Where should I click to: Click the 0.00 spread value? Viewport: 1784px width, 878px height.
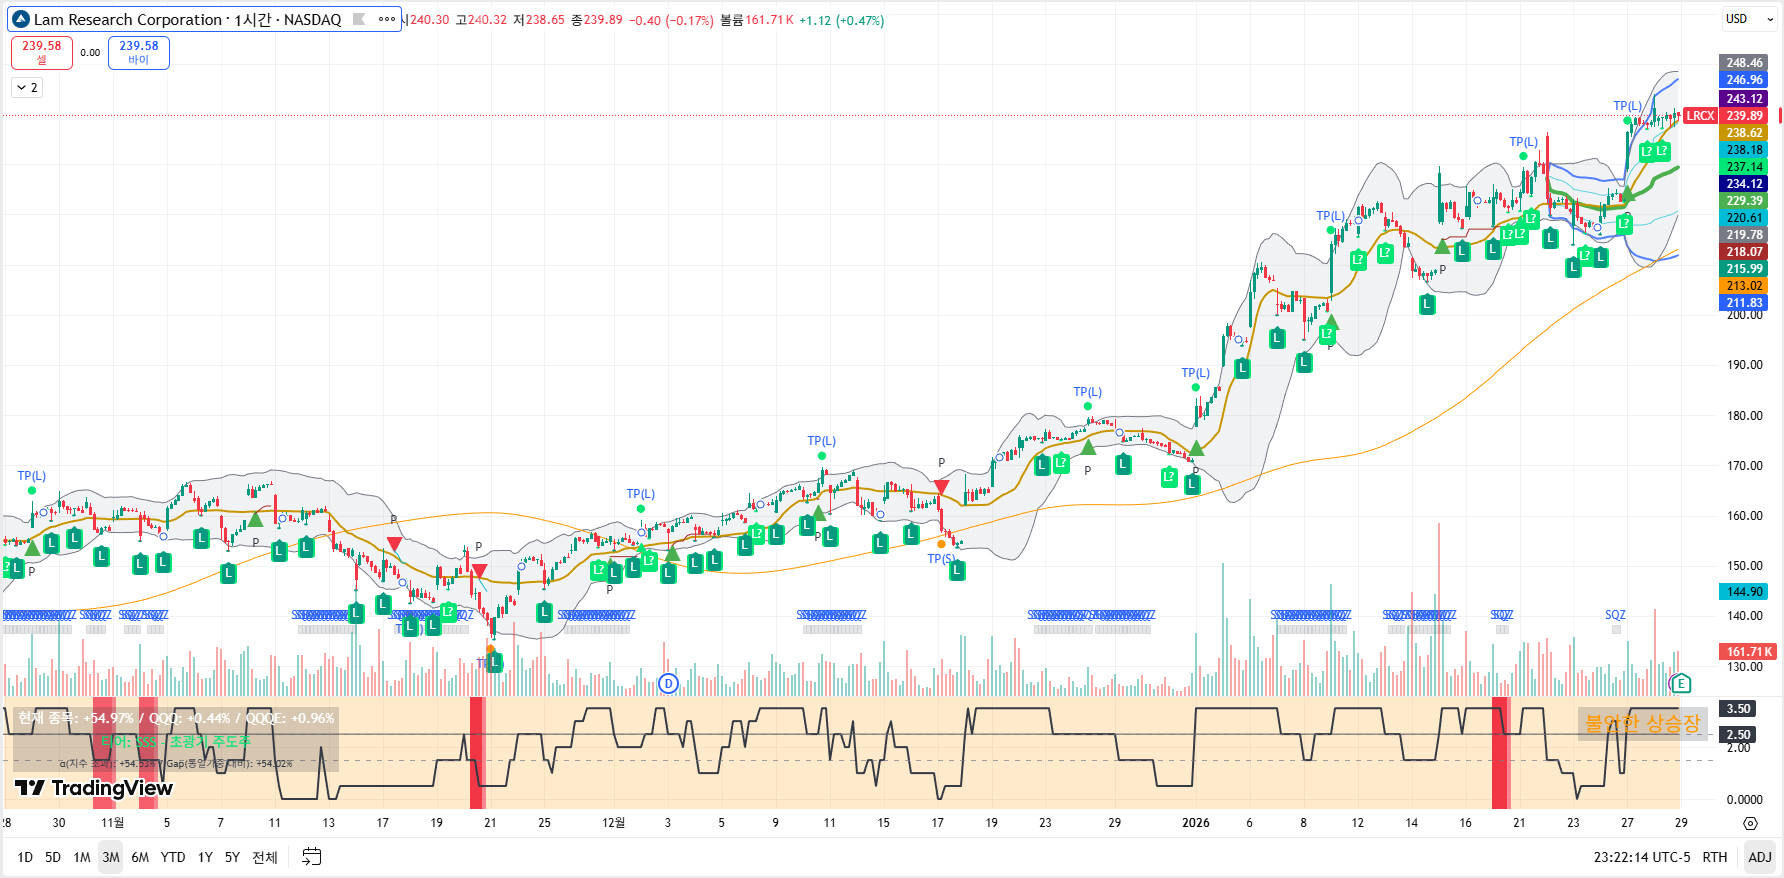(x=90, y=53)
